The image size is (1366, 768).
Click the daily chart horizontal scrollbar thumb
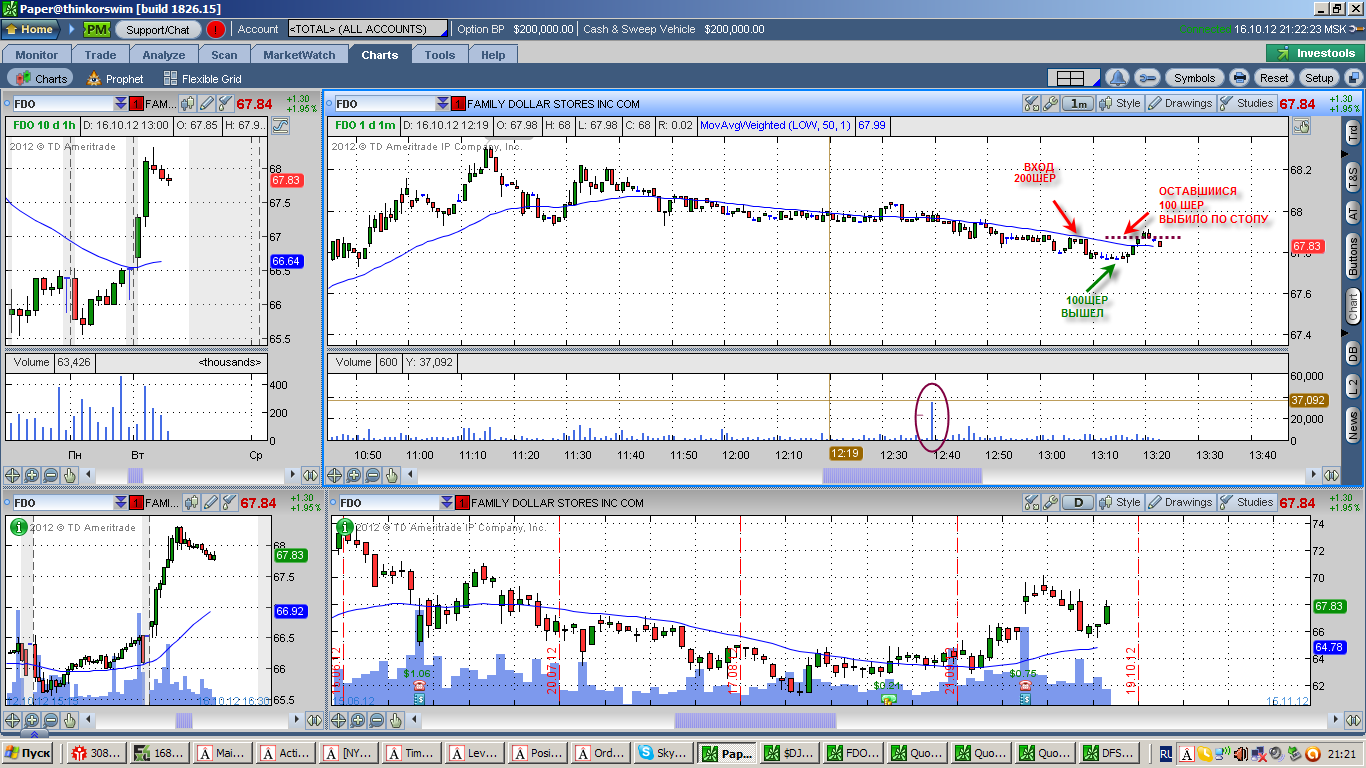[755, 720]
